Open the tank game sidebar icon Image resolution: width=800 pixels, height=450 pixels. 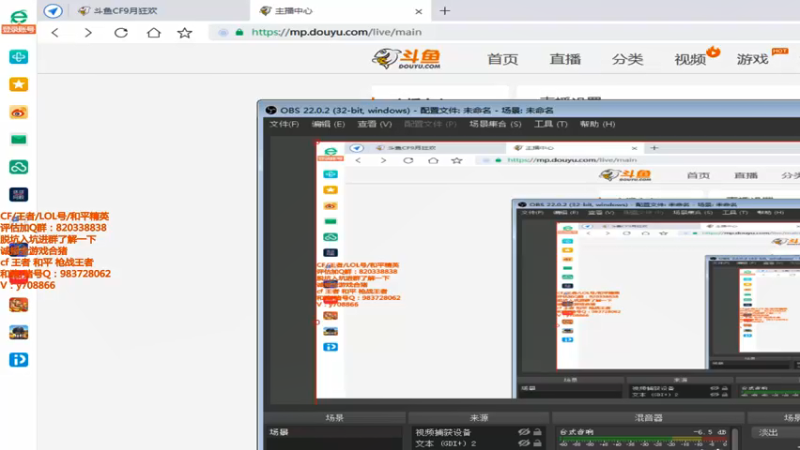pos(18,333)
